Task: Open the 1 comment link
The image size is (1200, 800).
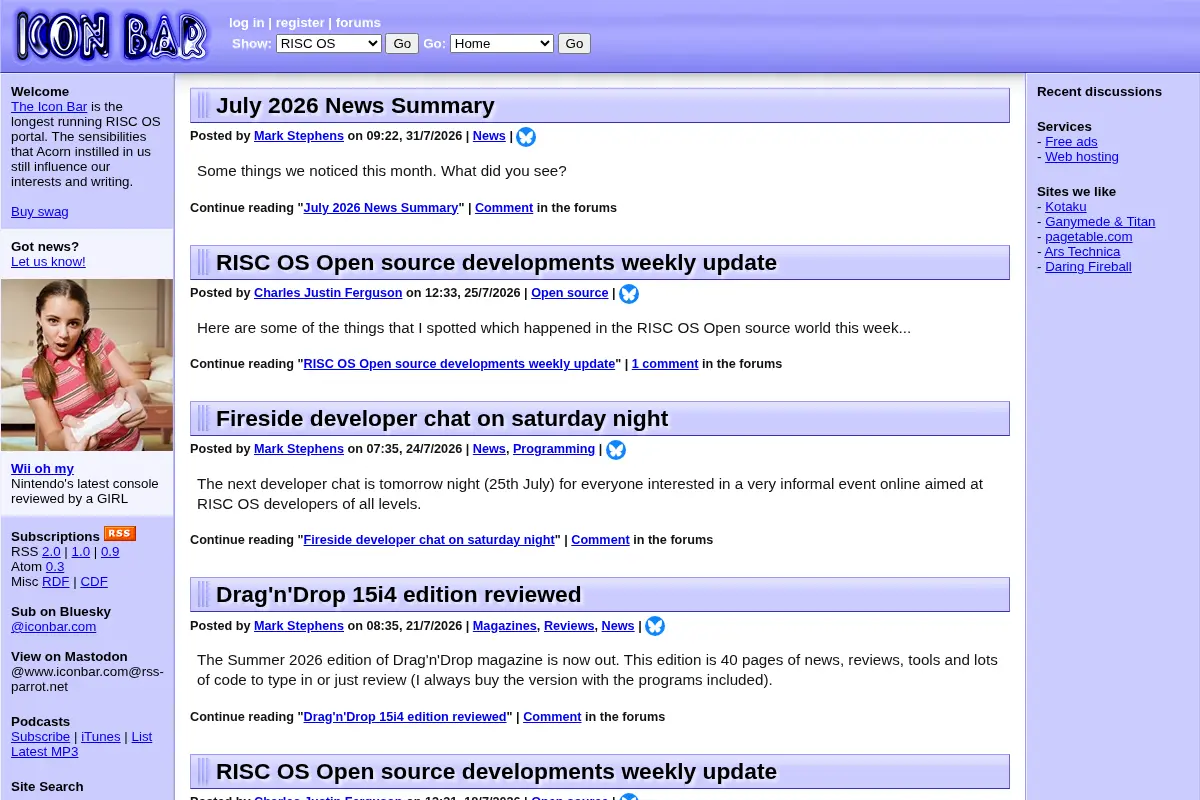Action: 665,363
